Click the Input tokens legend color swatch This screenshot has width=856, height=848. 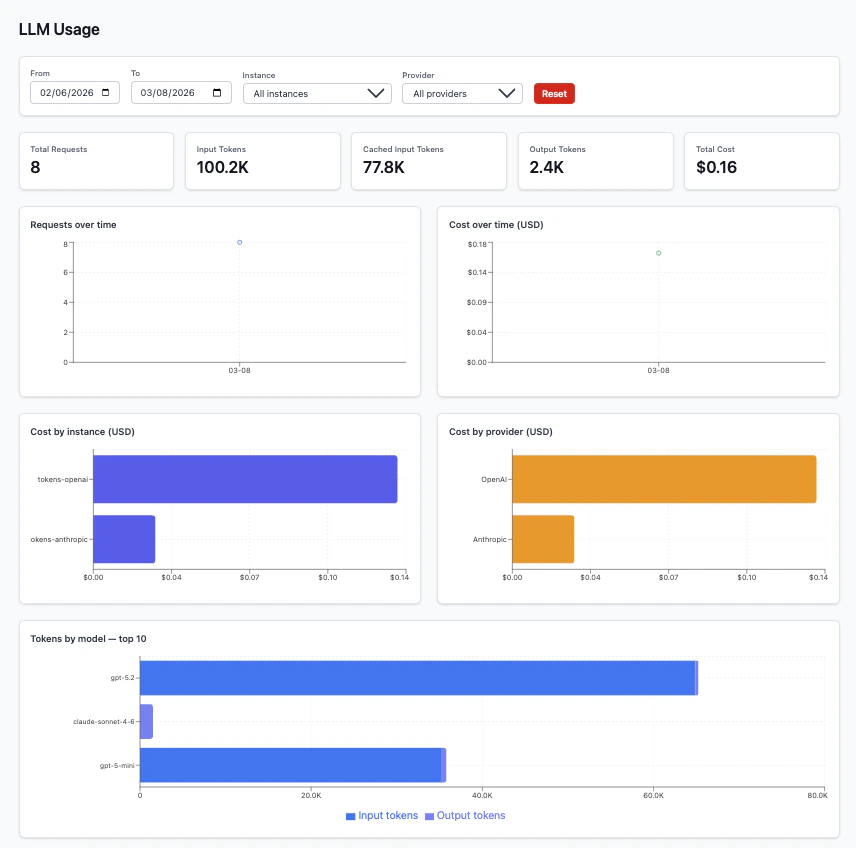[352, 815]
